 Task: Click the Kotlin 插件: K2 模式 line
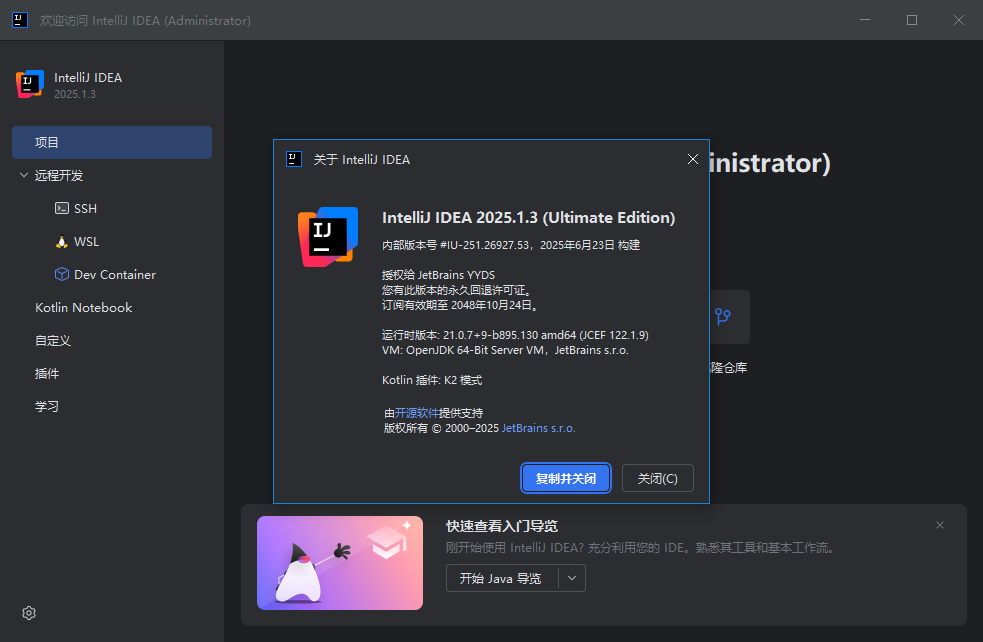click(x=432, y=381)
